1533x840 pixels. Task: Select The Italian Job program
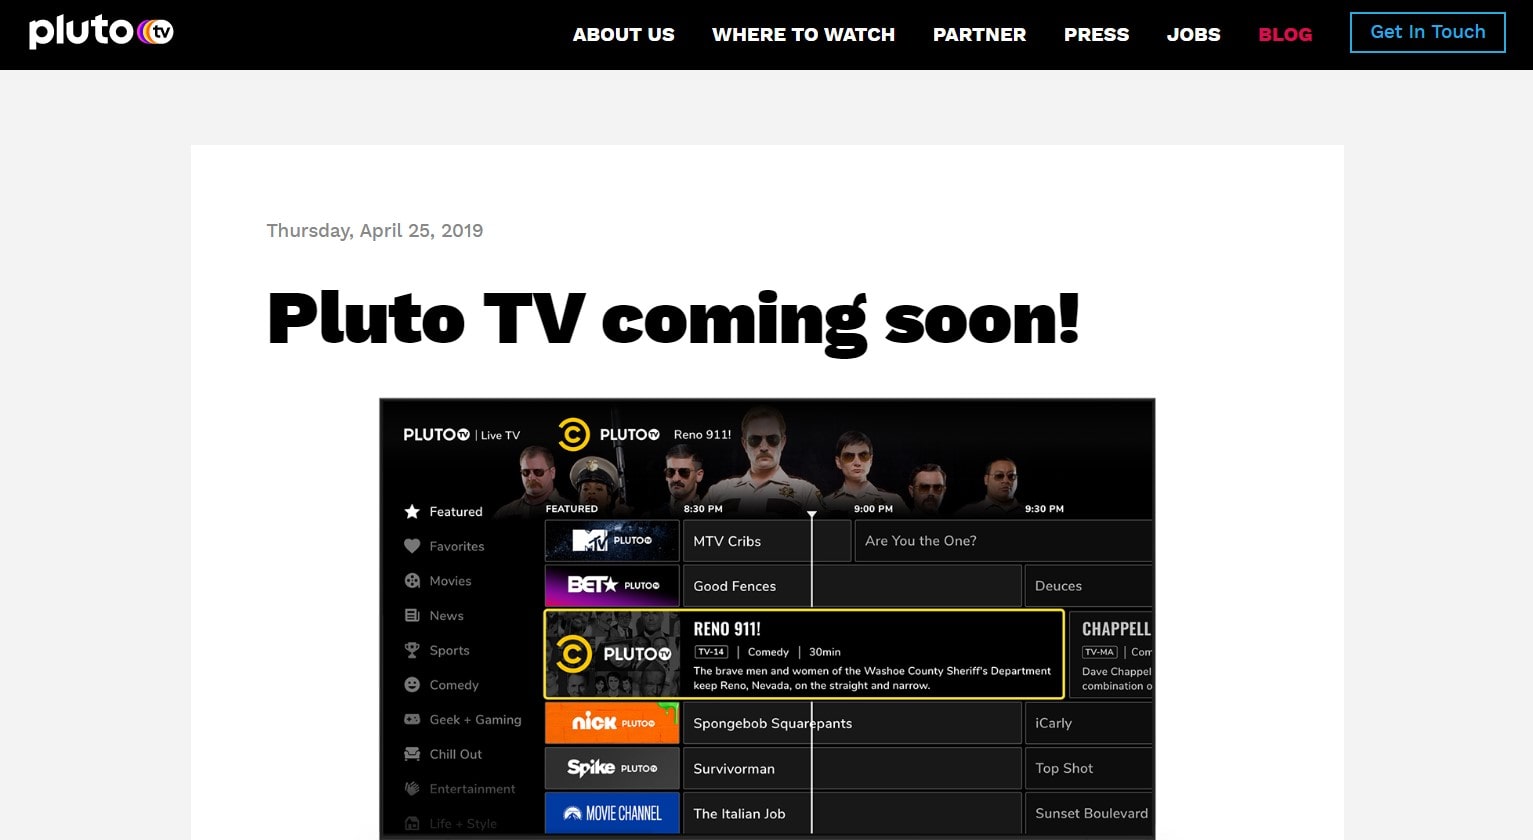[x=852, y=813]
